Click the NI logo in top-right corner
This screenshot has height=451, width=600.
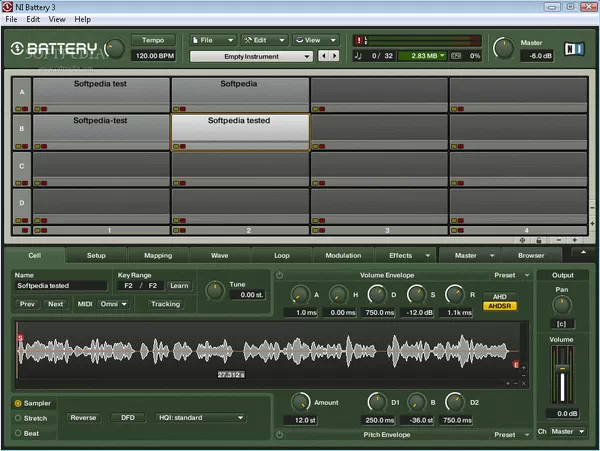point(572,47)
